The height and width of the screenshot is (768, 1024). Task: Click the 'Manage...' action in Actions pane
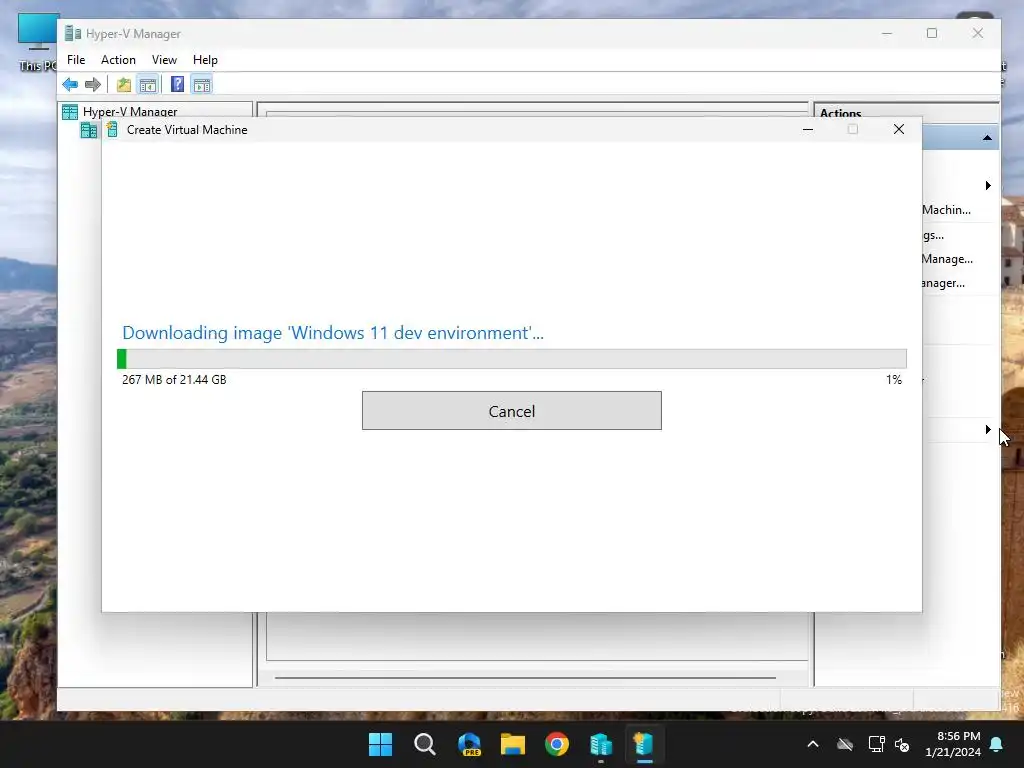coord(947,259)
